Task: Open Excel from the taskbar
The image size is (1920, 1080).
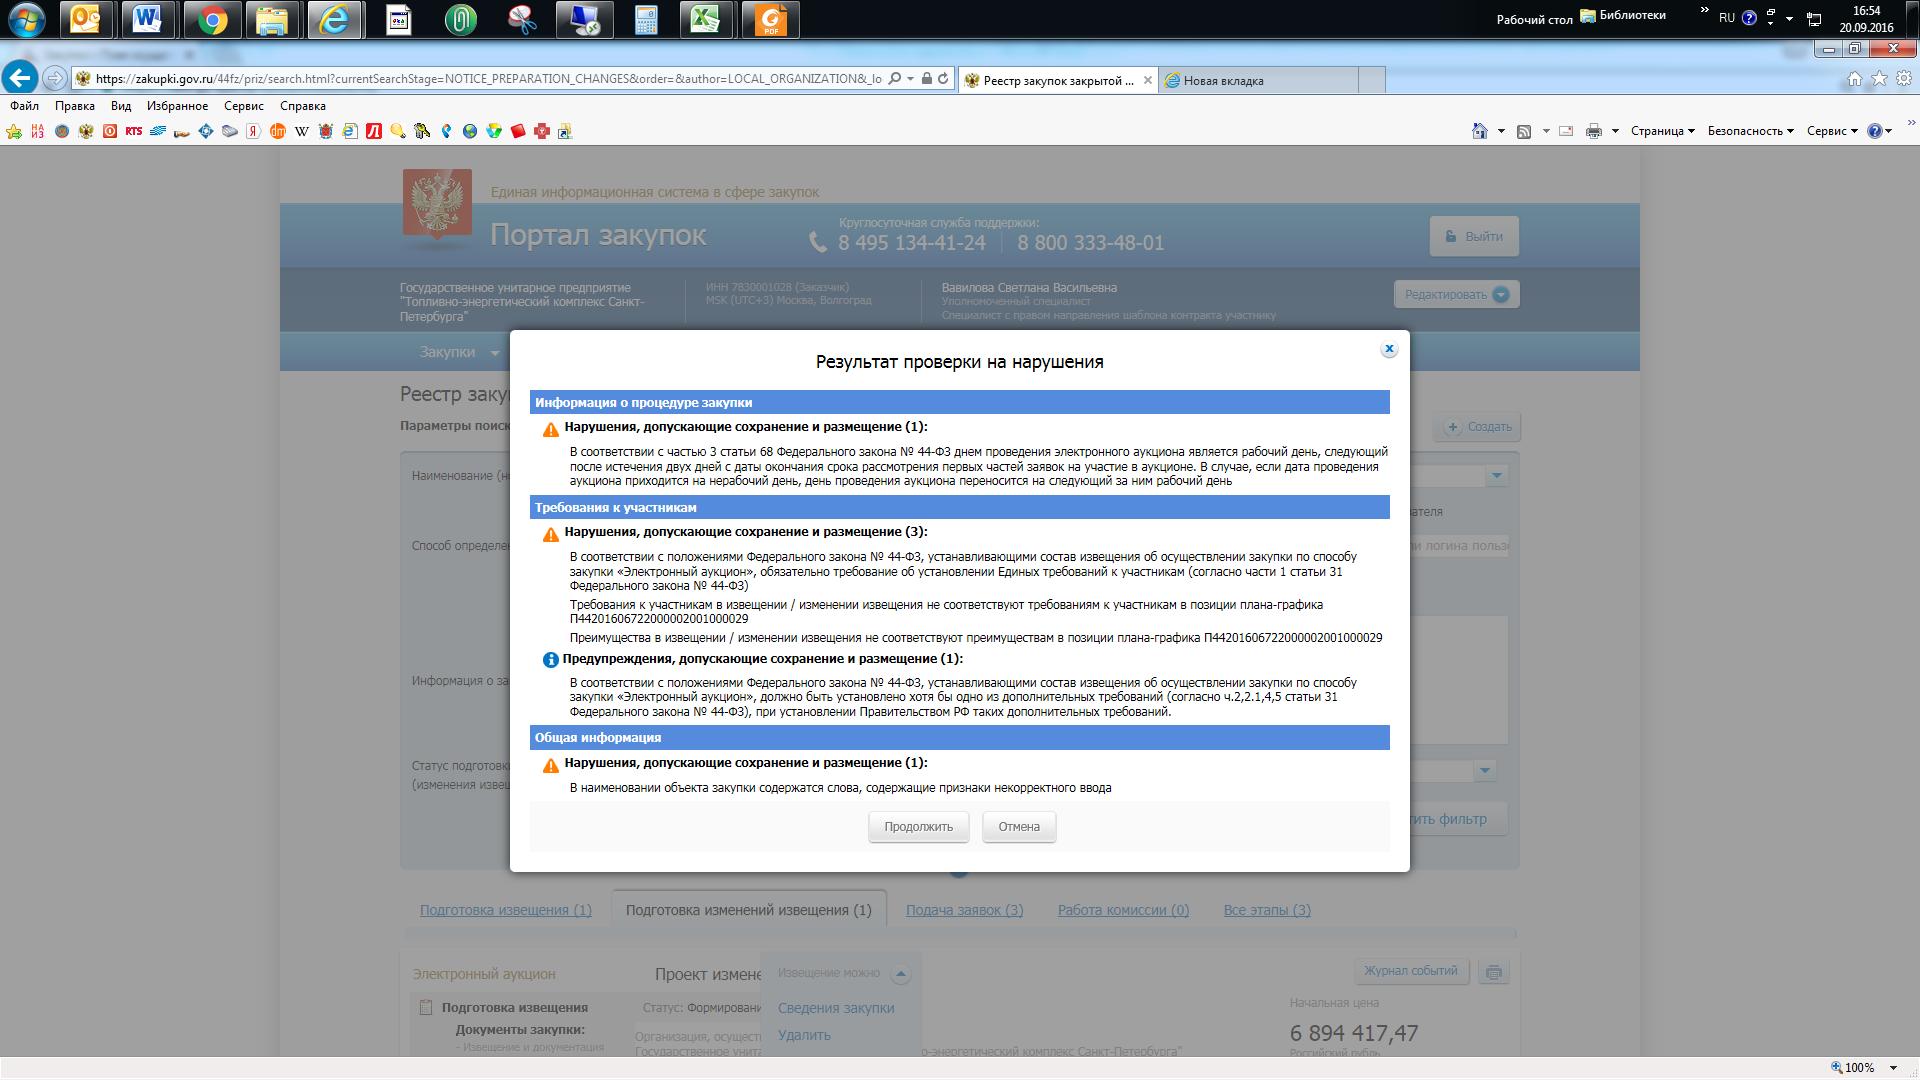Action: click(x=708, y=20)
